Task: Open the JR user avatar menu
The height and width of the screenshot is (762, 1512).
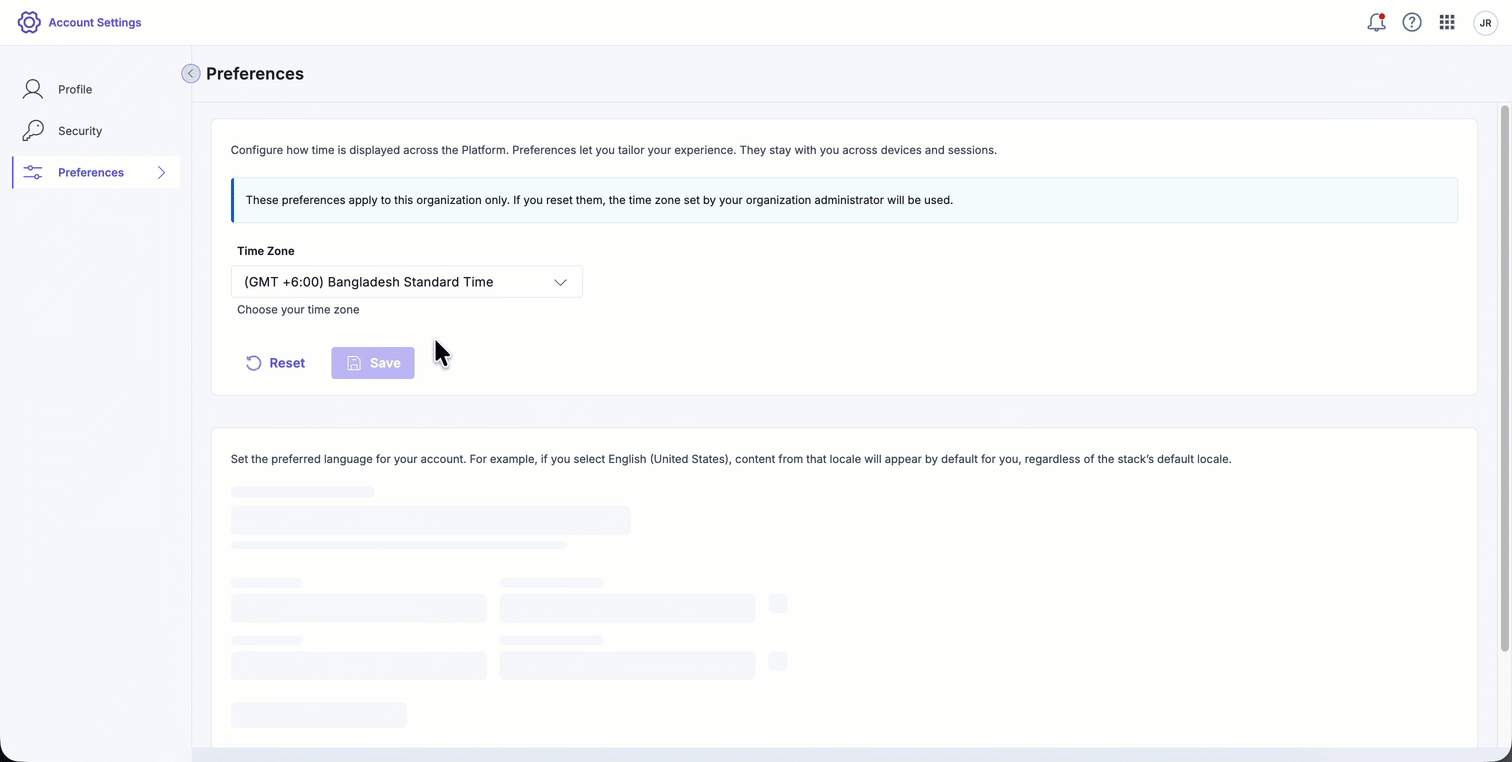Action: pyautogui.click(x=1485, y=23)
